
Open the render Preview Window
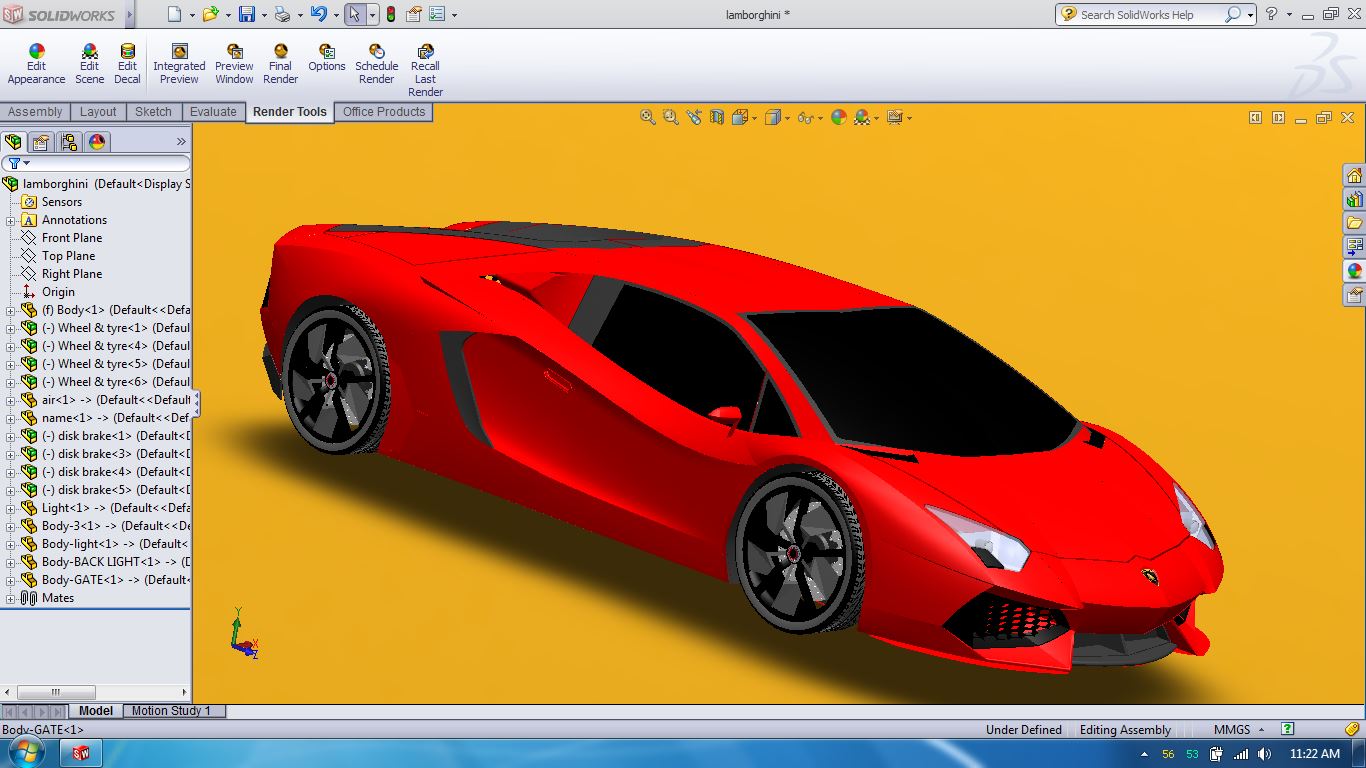[x=234, y=64]
